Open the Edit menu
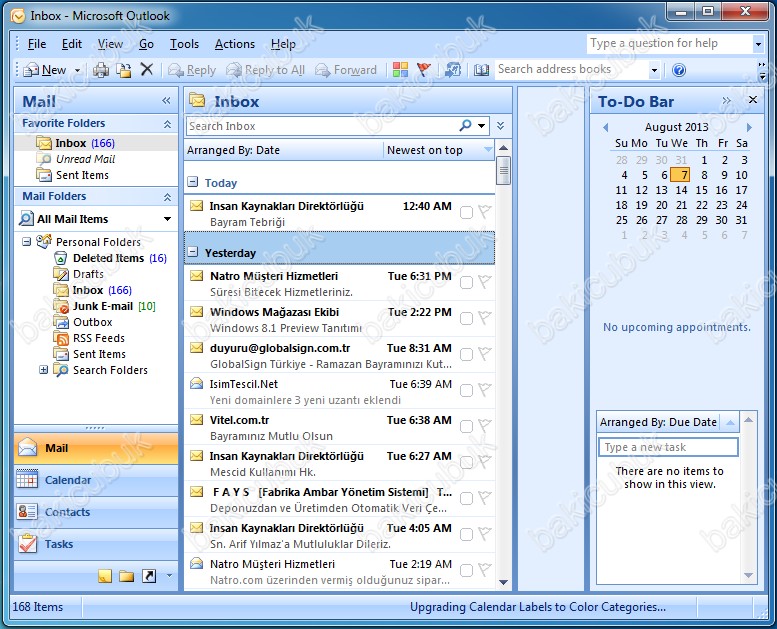 (x=71, y=44)
